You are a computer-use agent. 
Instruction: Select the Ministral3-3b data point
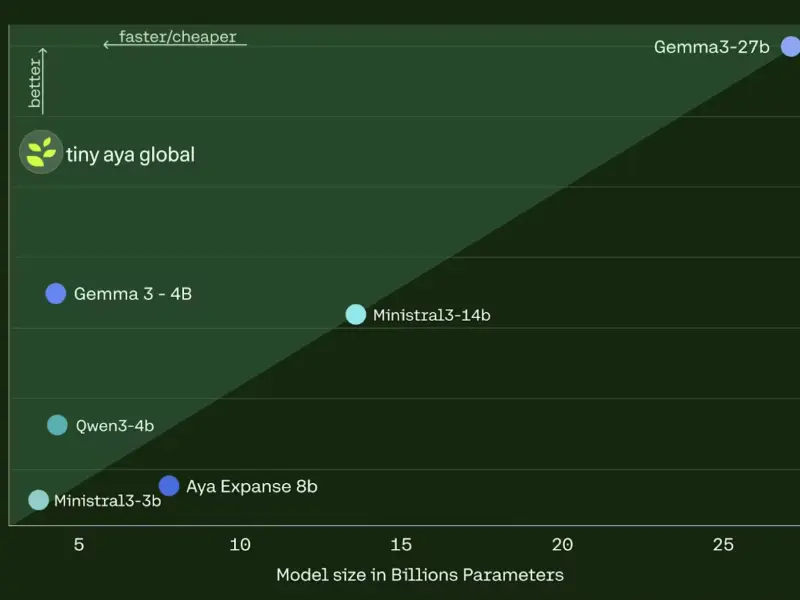point(38,500)
